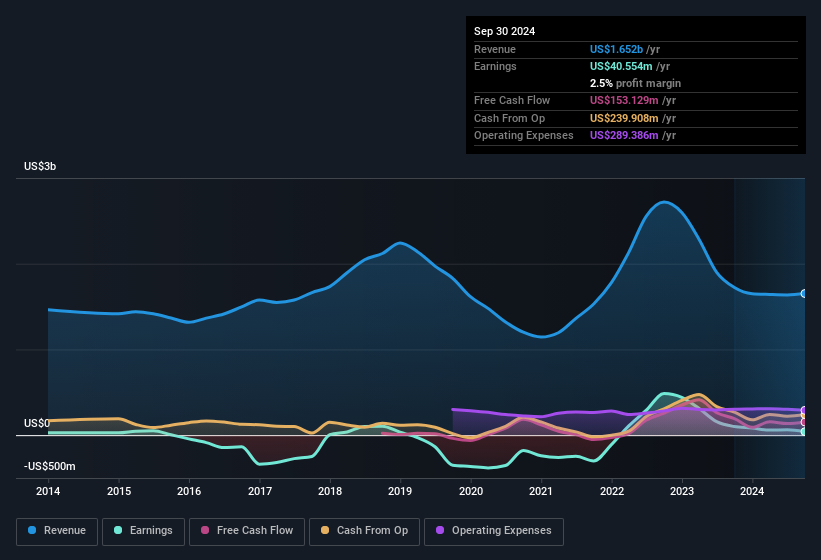Click the US$3b y-axis label
The width and height of the screenshot is (821, 560).
[40, 166]
